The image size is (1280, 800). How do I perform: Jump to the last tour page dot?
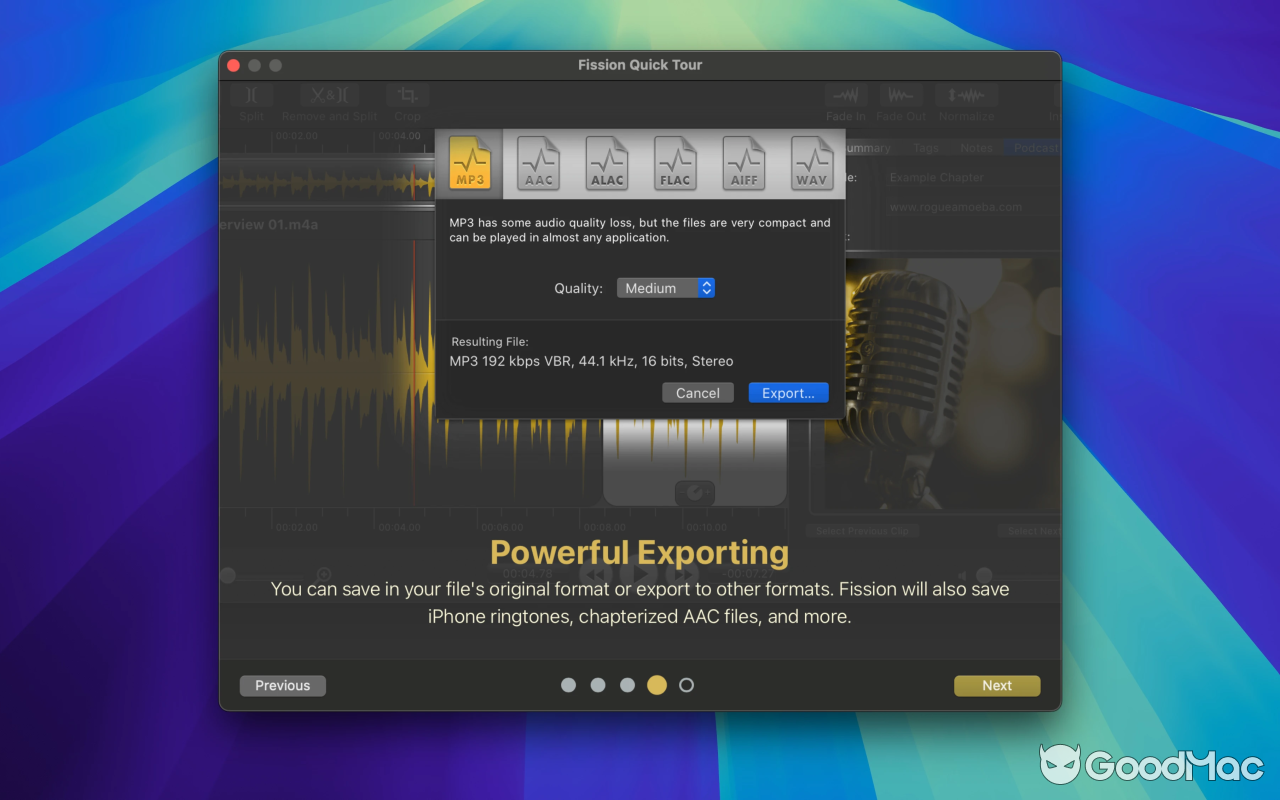686,685
